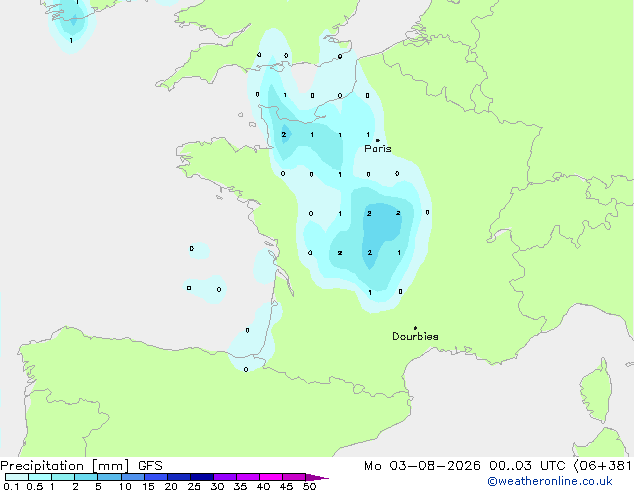Image resolution: width=634 pixels, height=490 pixels.
Task: Click the weatheronline.co.uk copyright link
Action: tap(550, 481)
